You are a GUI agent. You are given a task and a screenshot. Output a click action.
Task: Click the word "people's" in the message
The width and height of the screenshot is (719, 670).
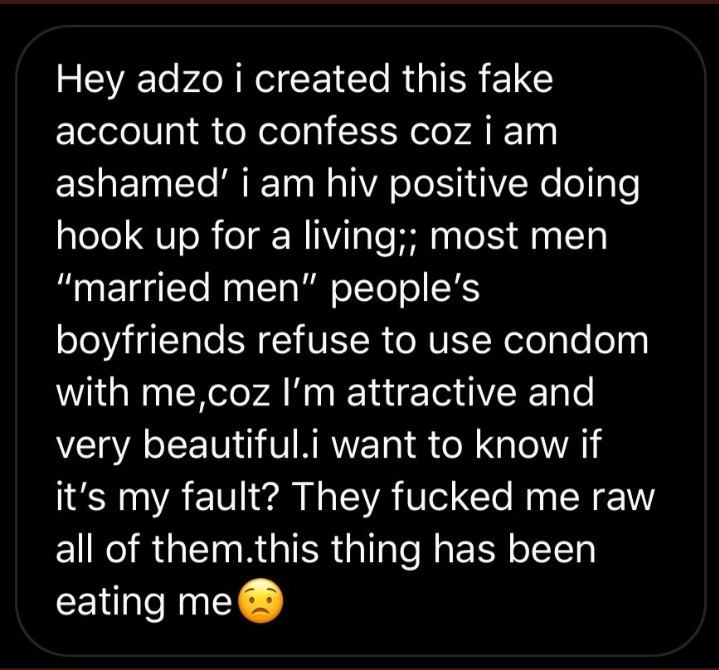[404, 291]
